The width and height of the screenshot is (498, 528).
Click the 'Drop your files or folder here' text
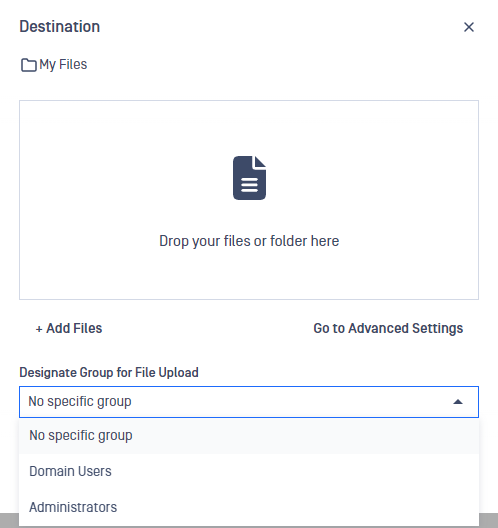tap(249, 241)
